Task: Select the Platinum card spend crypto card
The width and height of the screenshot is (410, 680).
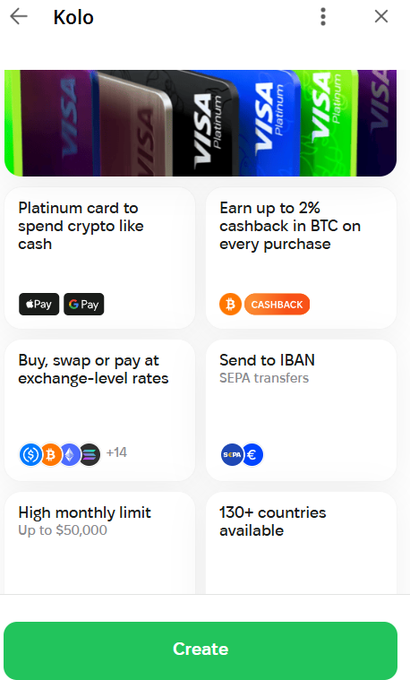Action: click(99, 258)
